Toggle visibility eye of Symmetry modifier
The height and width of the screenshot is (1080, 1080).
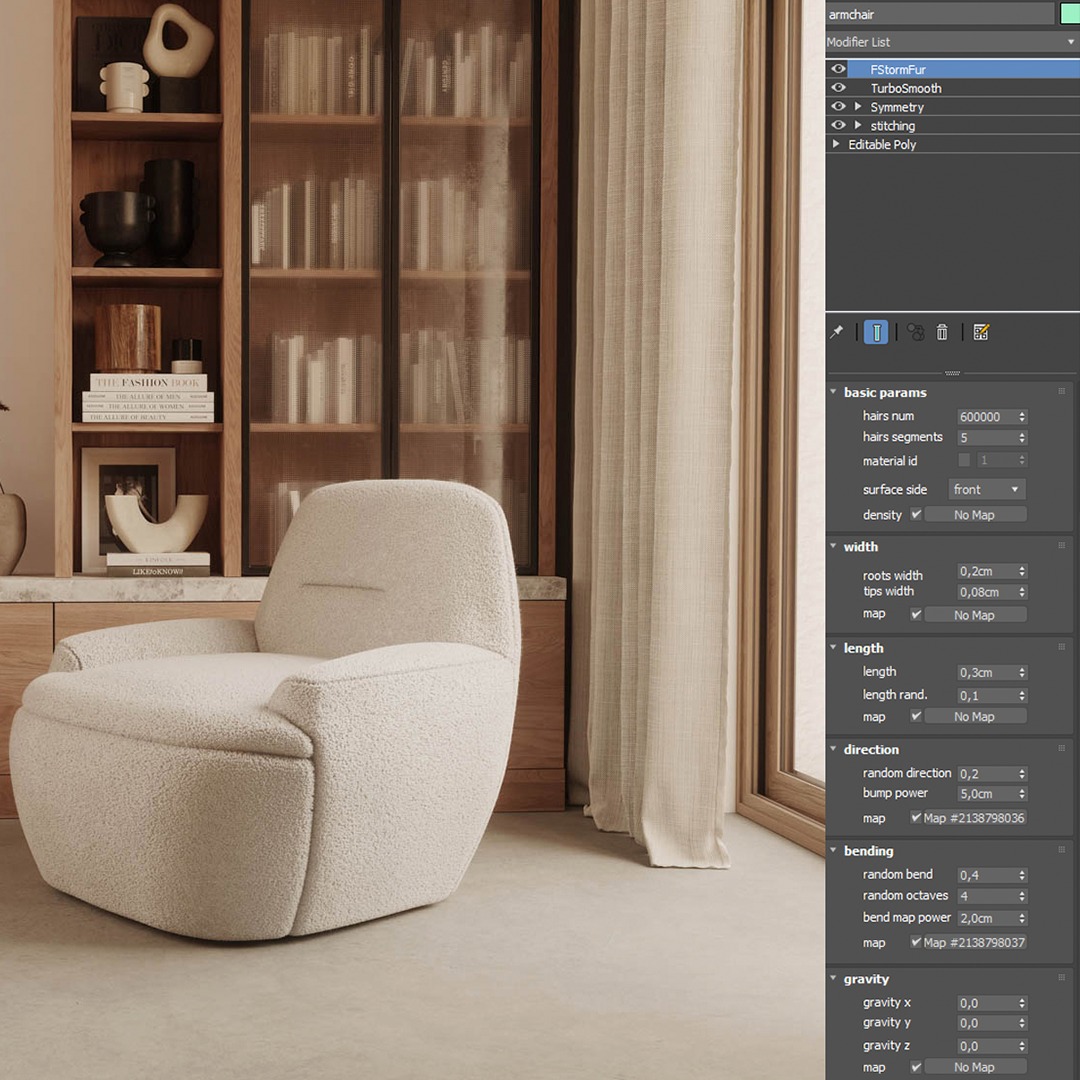[838, 106]
